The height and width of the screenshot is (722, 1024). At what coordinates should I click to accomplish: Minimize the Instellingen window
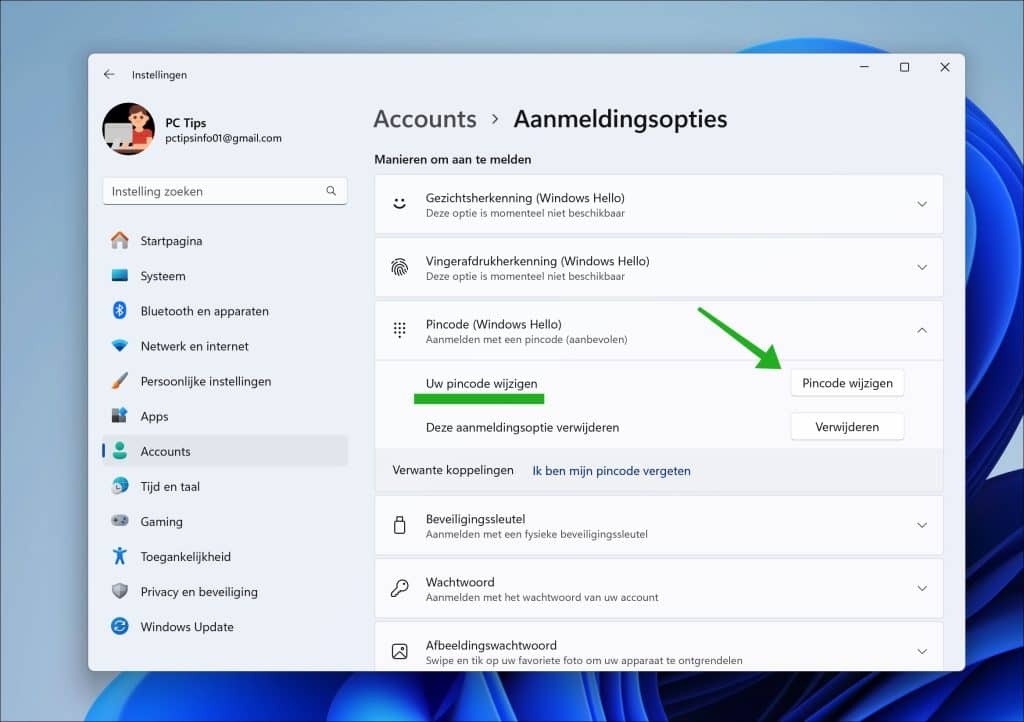(x=864, y=67)
